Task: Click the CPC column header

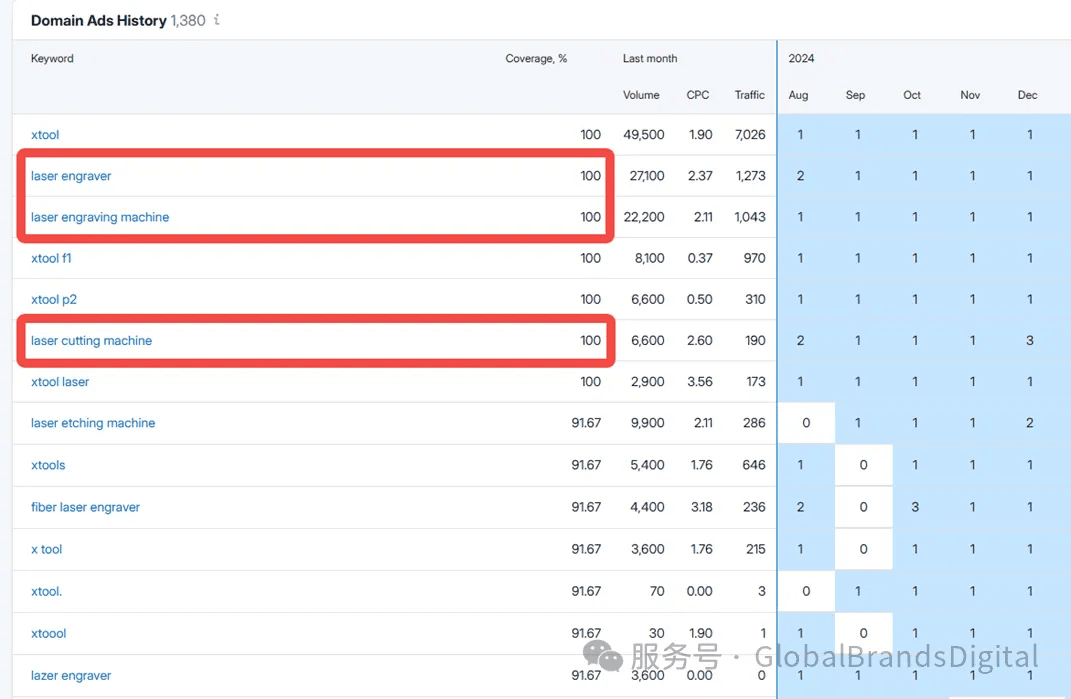Action: coord(697,95)
